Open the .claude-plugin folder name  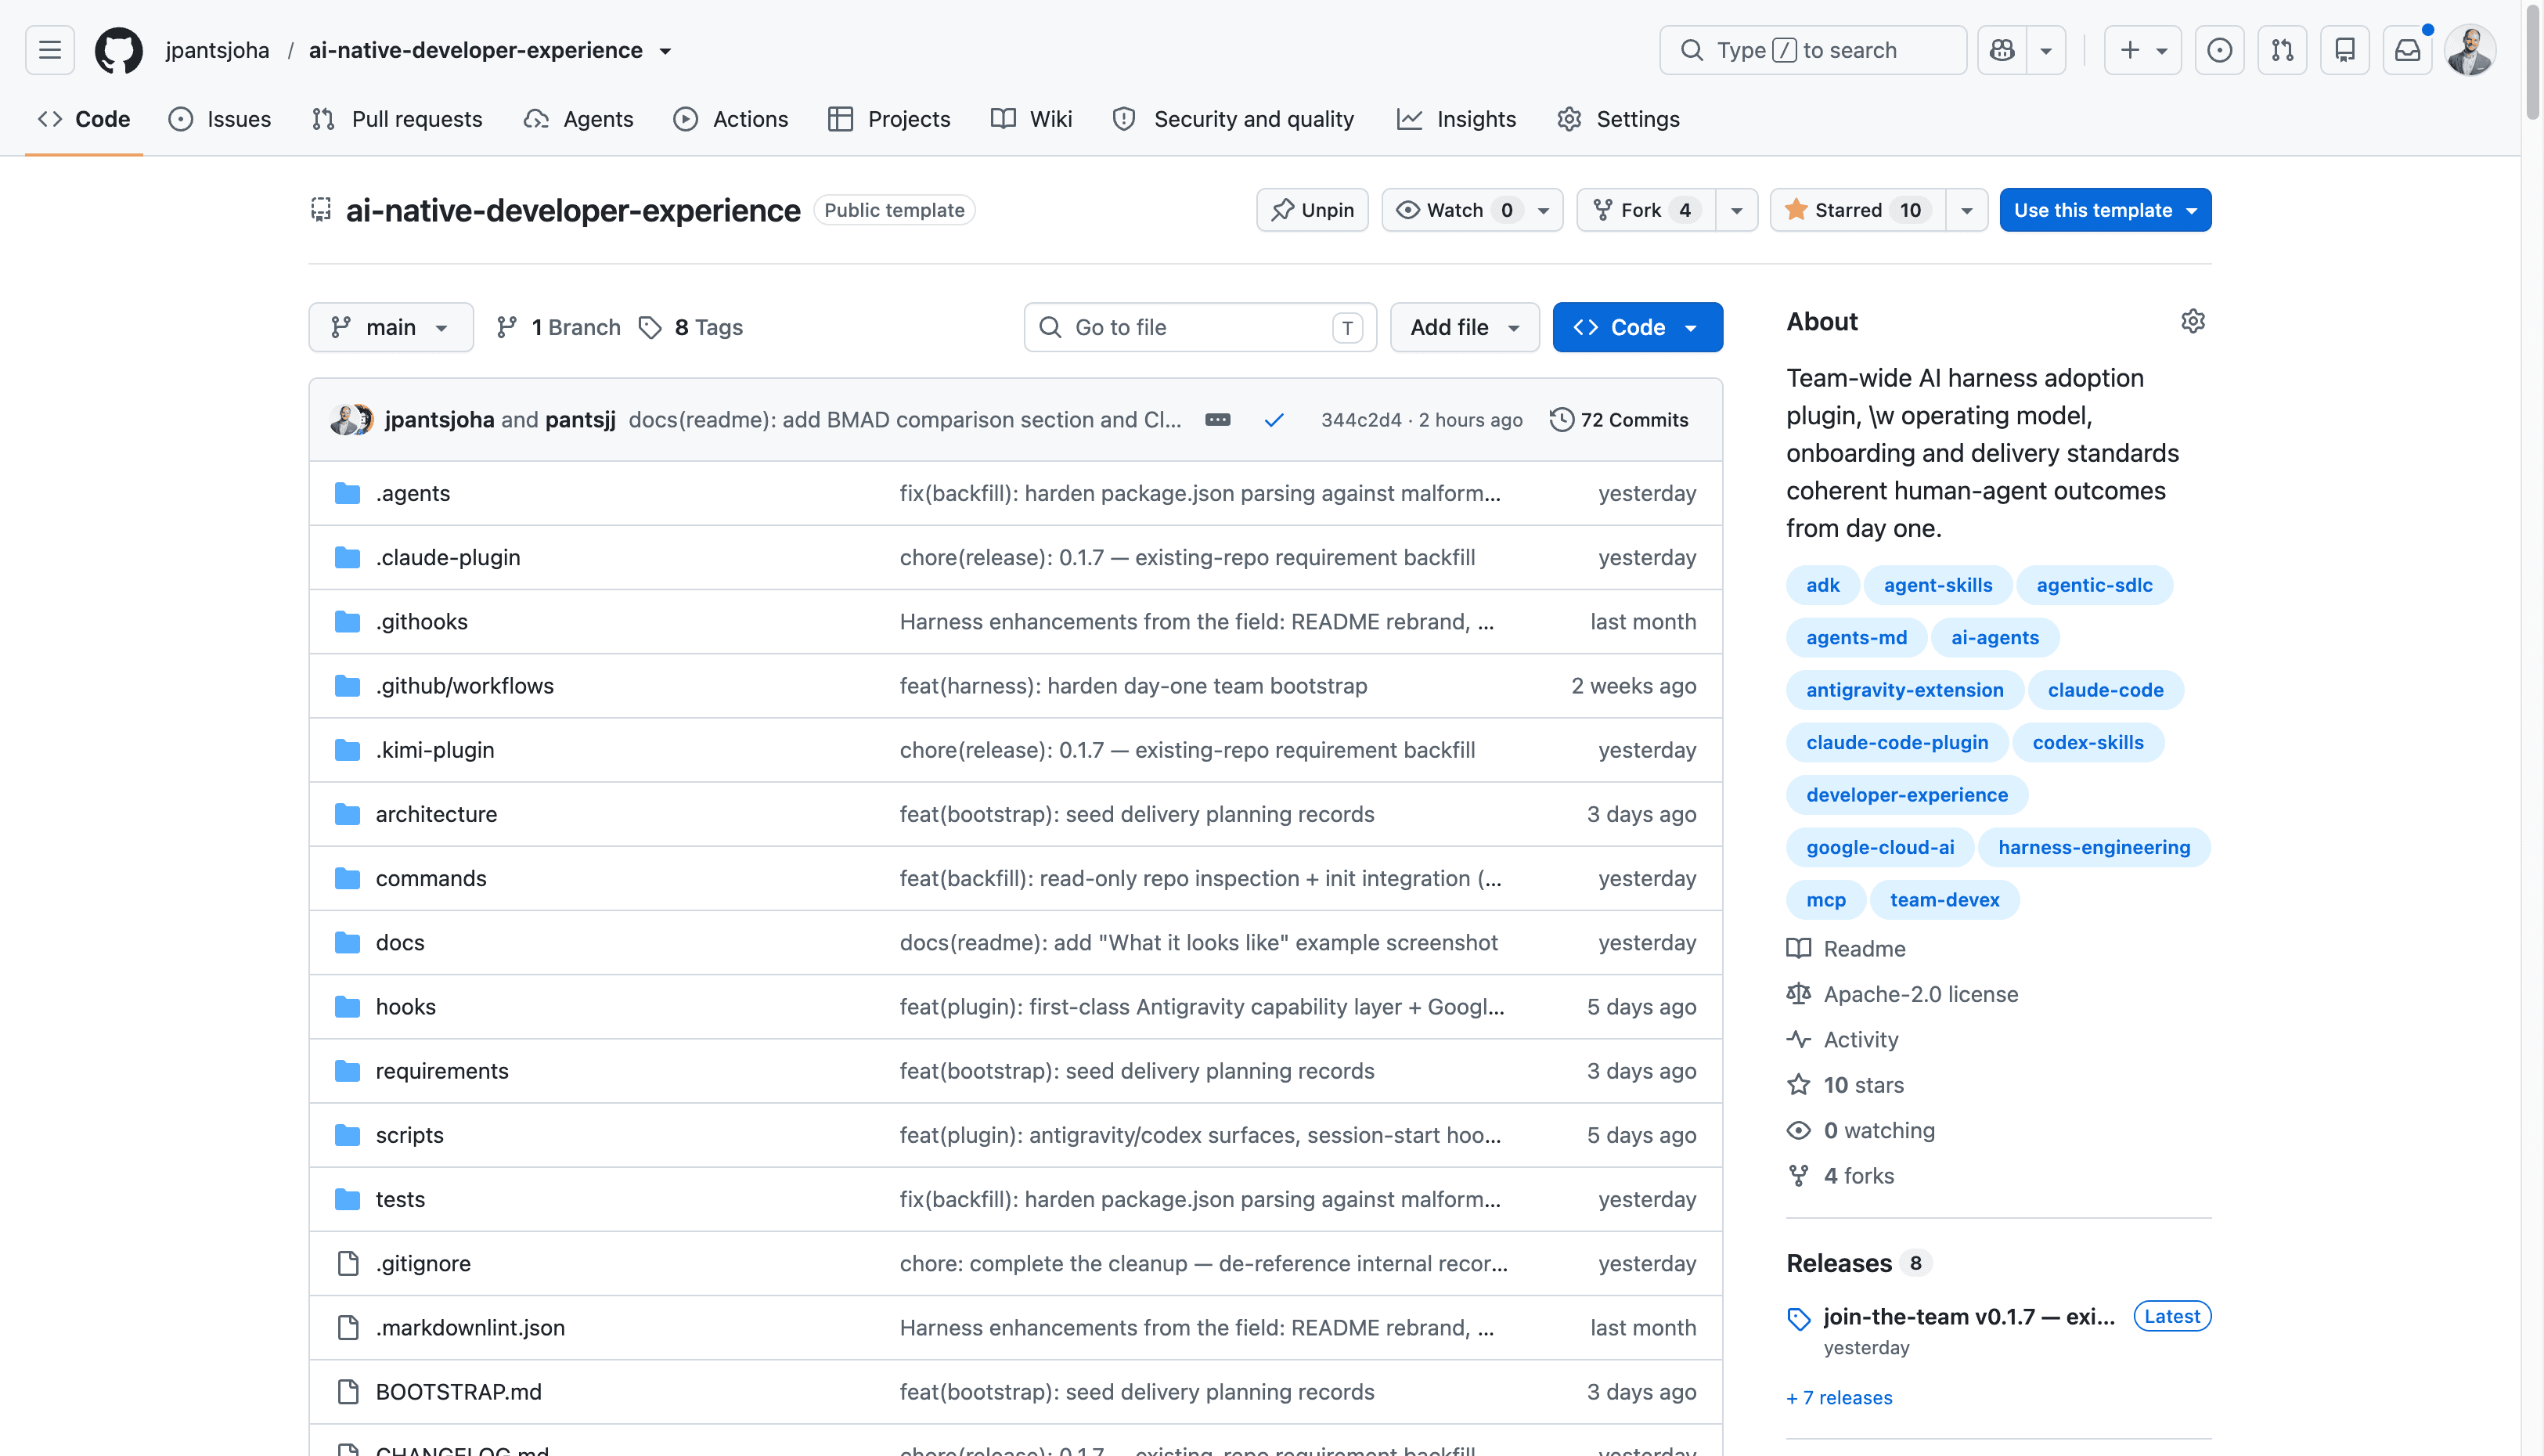pos(448,557)
